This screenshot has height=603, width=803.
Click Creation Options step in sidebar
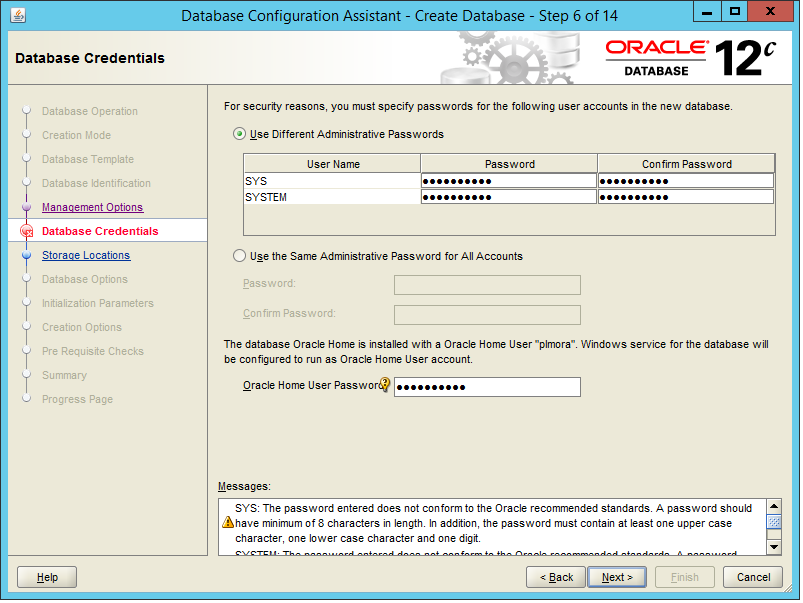tap(81, 327)
